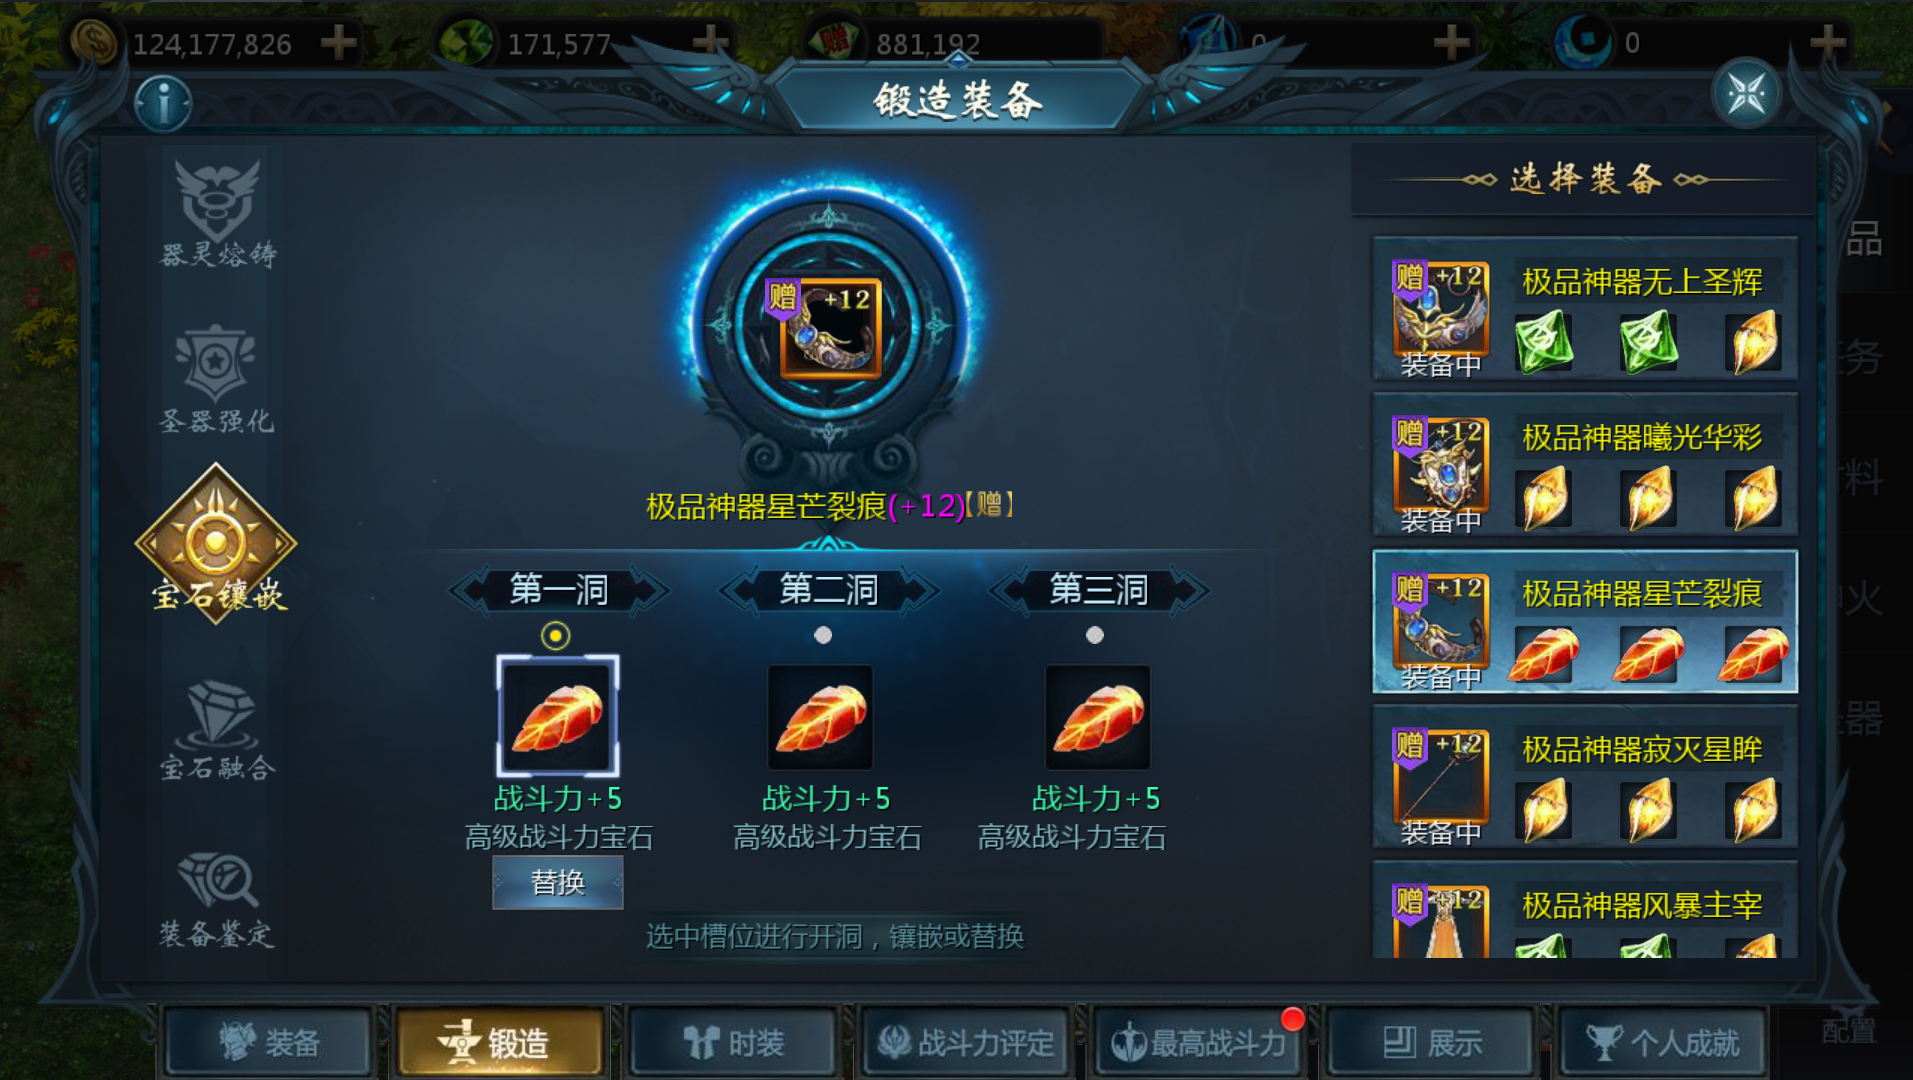Select 极品神器无上圣辉 in equipment list
The width and height of the screenshot is (1913, 1080).
(1585, 308)
